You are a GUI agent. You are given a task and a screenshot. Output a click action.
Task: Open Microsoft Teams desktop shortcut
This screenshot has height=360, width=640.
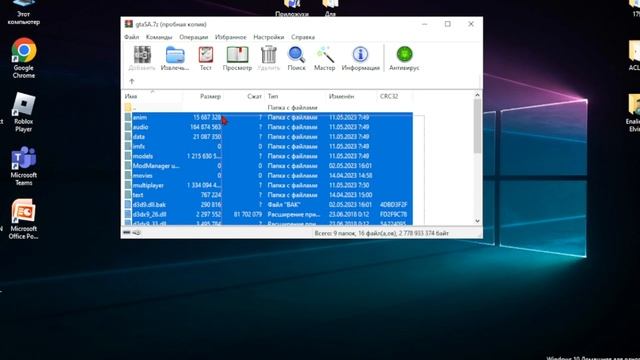24,165
